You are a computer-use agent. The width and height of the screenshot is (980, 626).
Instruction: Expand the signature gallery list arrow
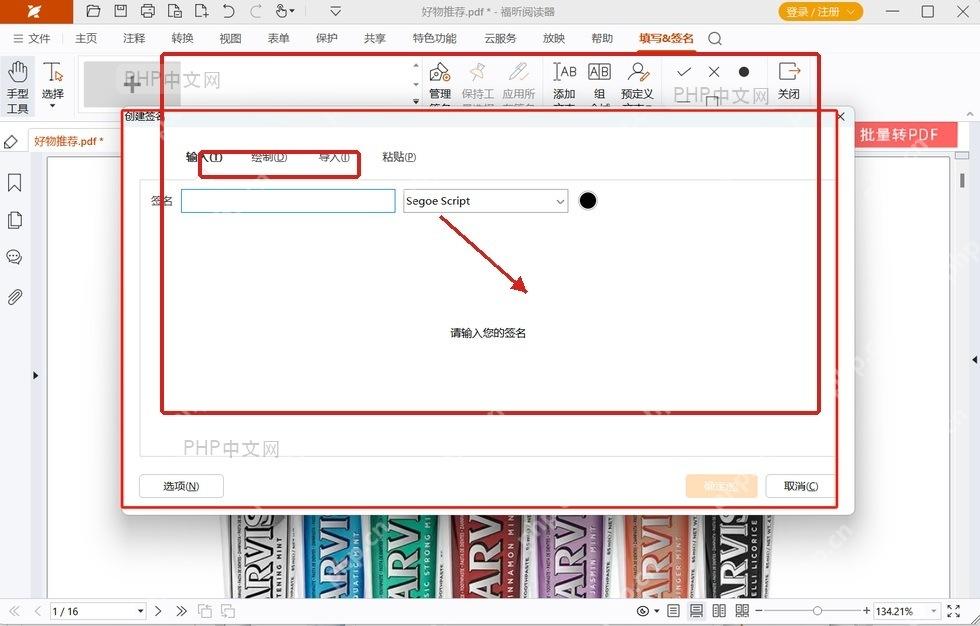(416, 101)
